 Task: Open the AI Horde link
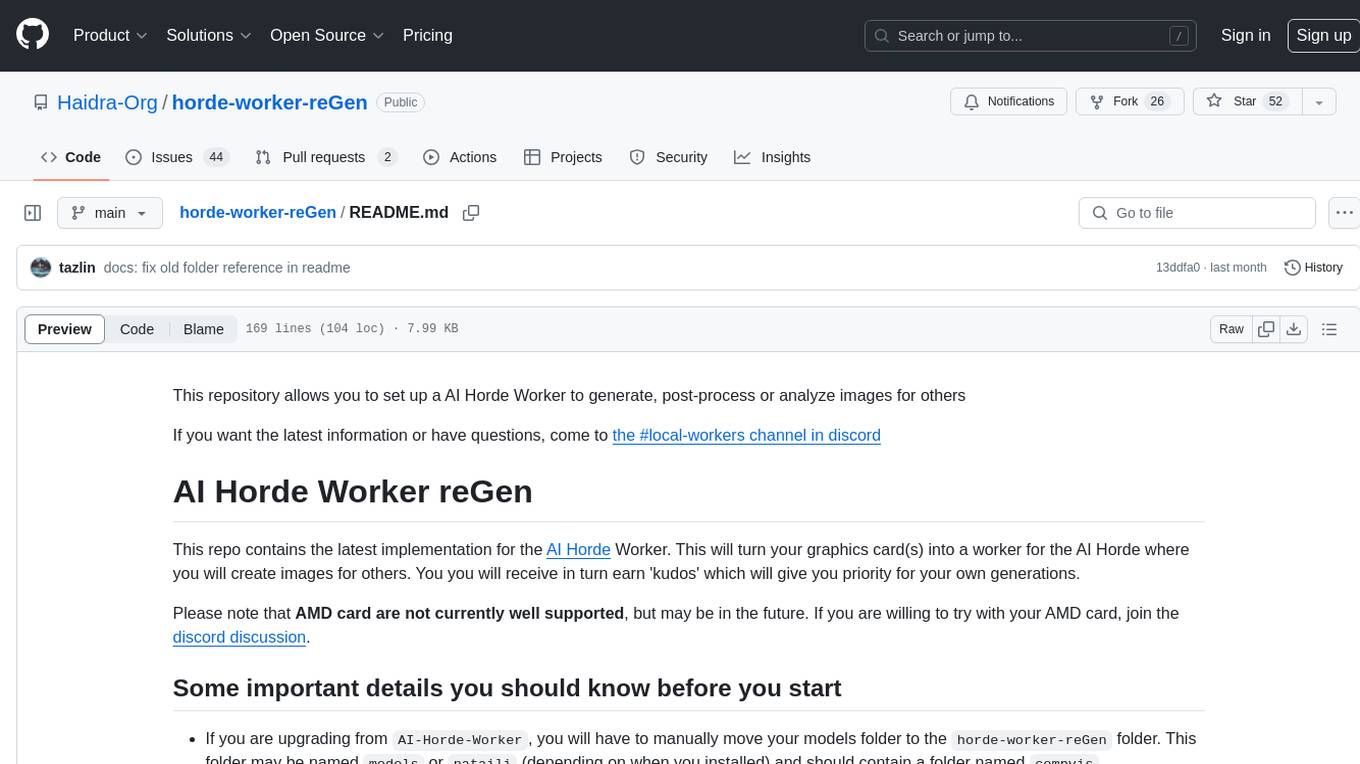[x=578, y=549]
